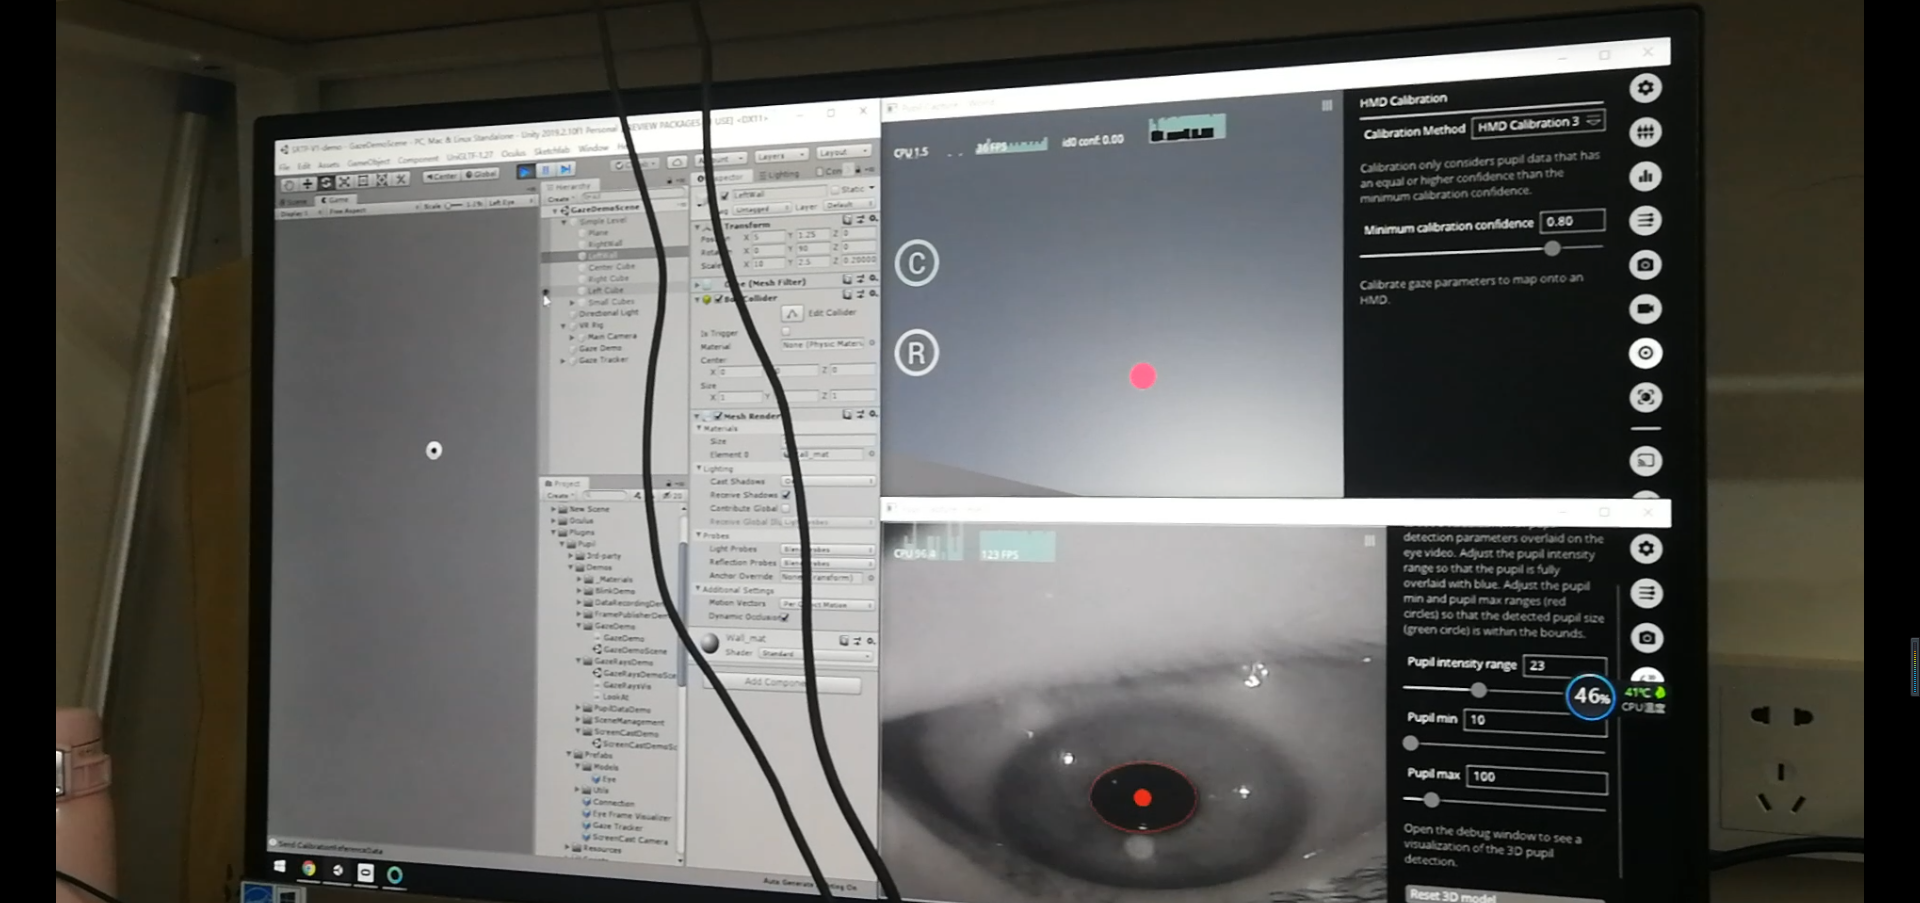Open the Shader Standard dropdown
The height and width of the screenshot is (903, 1920).
[815, 653]
